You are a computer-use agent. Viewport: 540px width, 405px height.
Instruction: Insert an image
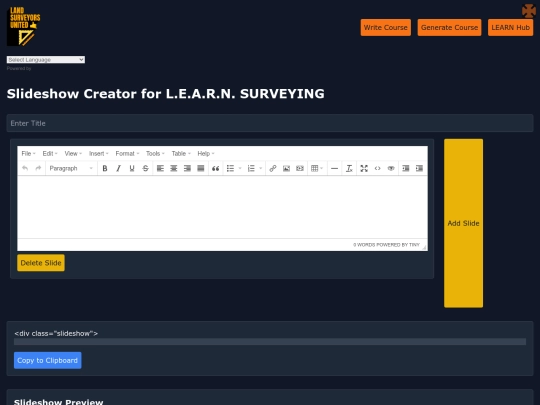point(286,168)
